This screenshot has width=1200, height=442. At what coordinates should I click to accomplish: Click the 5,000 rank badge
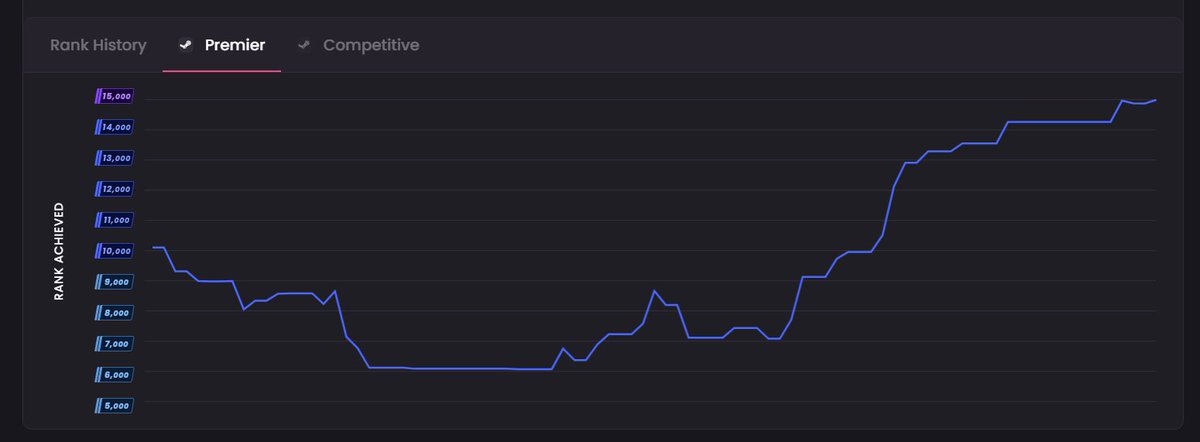(x=115, y=406)
